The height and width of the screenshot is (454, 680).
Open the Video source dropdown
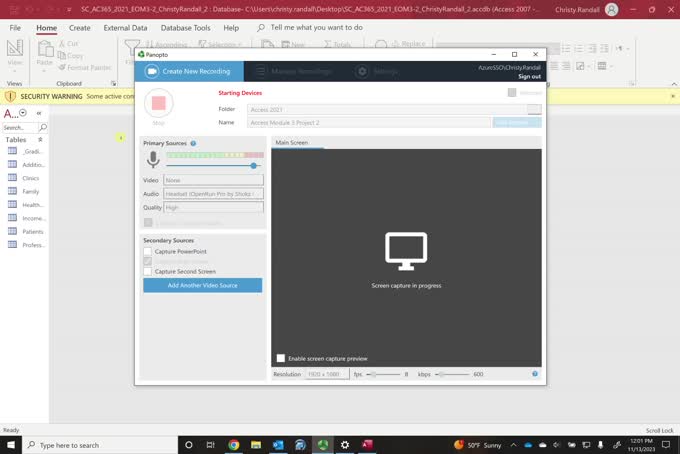[213, 180]
